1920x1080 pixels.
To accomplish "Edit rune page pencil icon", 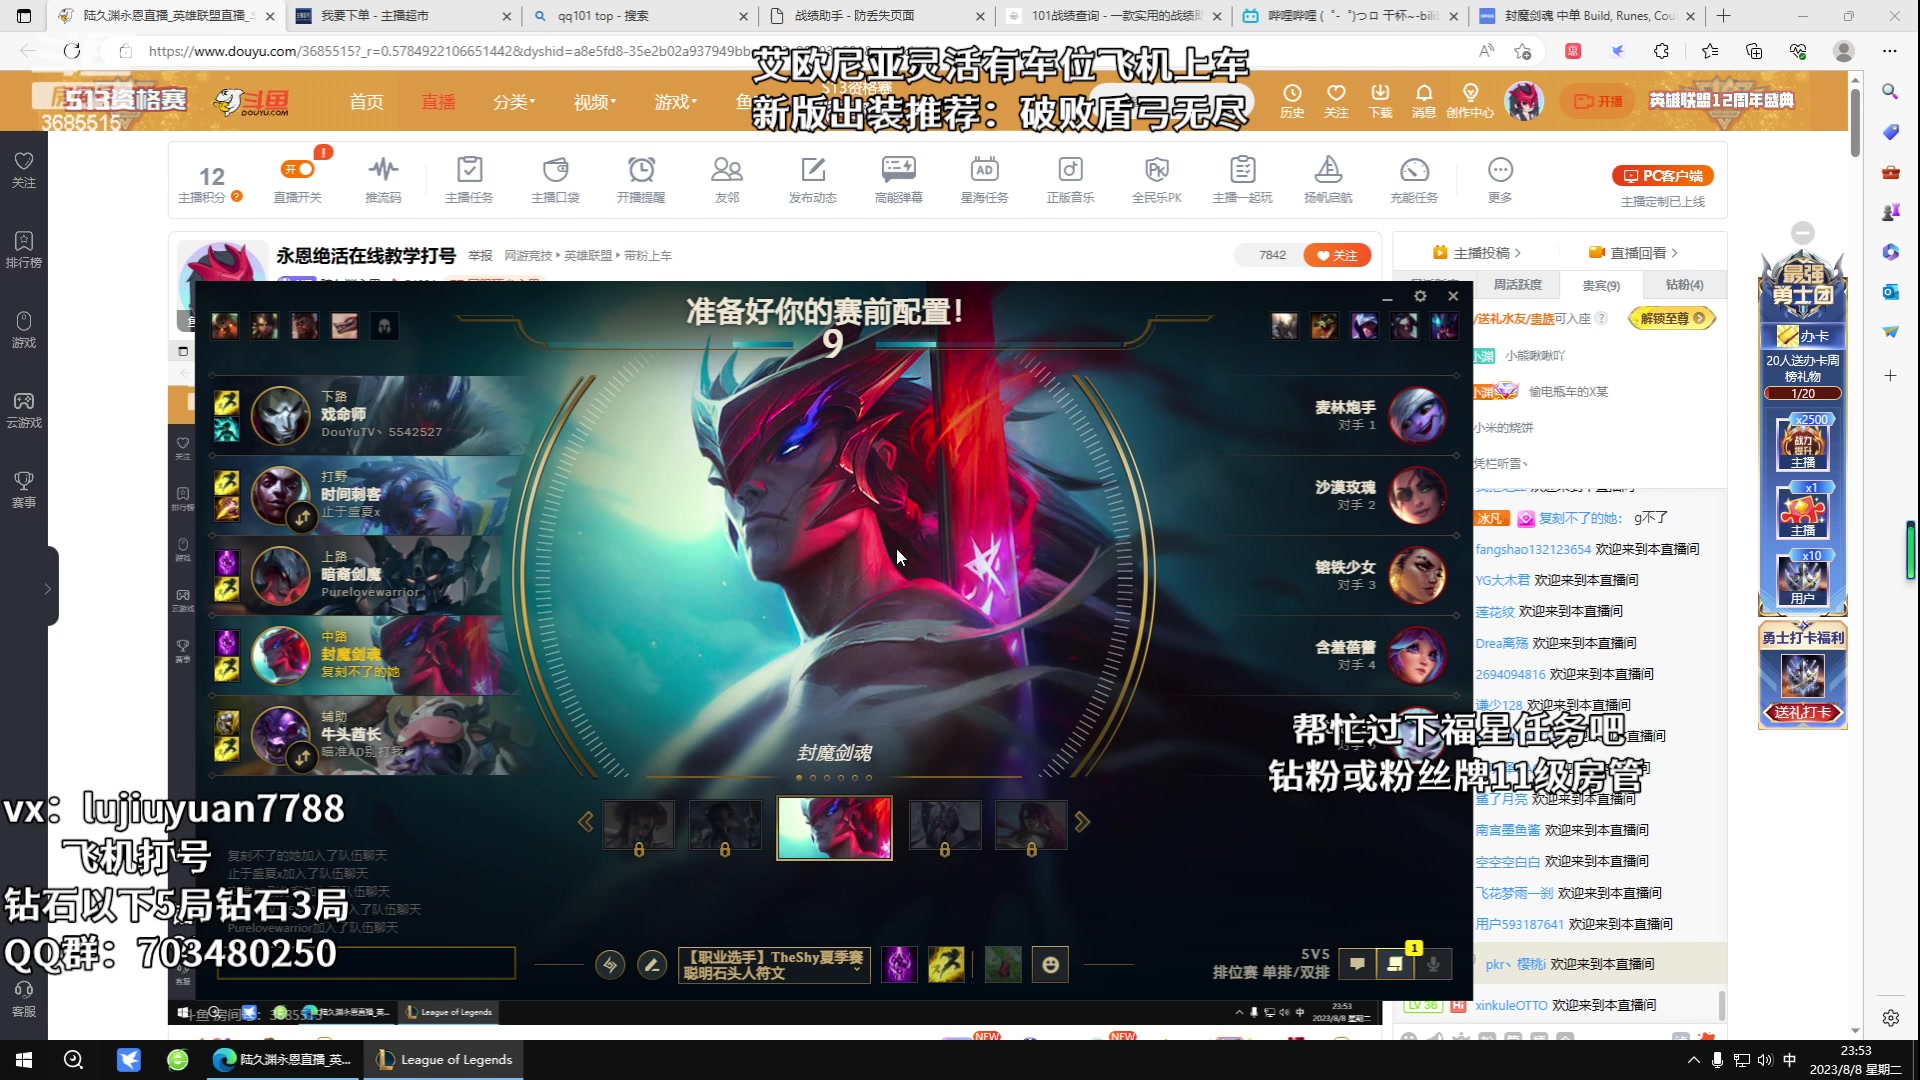I will click(652, 965).
